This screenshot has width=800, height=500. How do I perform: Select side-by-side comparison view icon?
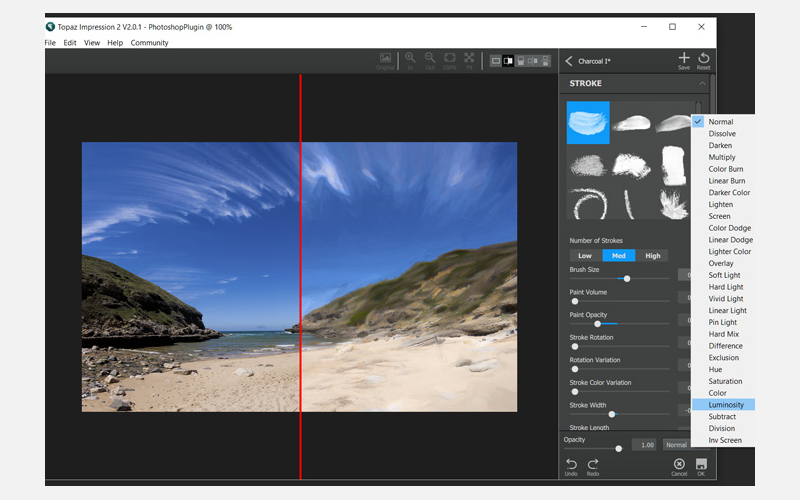[533, 61]
